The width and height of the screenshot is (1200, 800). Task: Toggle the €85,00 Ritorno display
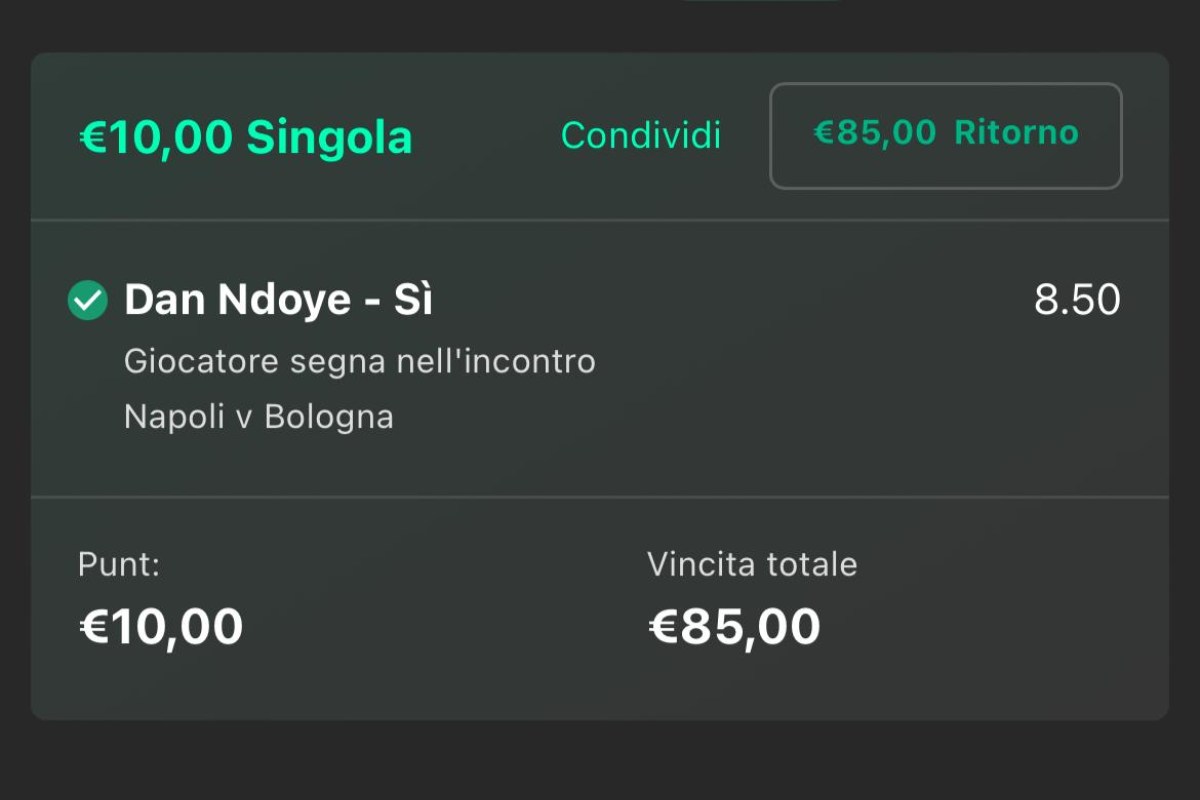(x=945, y=136)
